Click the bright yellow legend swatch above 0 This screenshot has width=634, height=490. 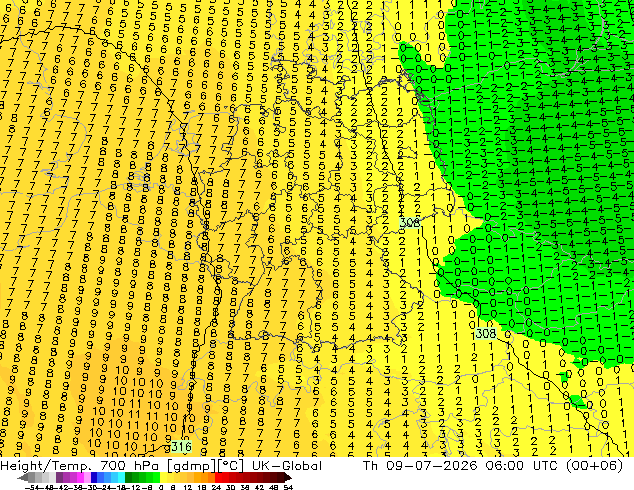tap(163, 478)
